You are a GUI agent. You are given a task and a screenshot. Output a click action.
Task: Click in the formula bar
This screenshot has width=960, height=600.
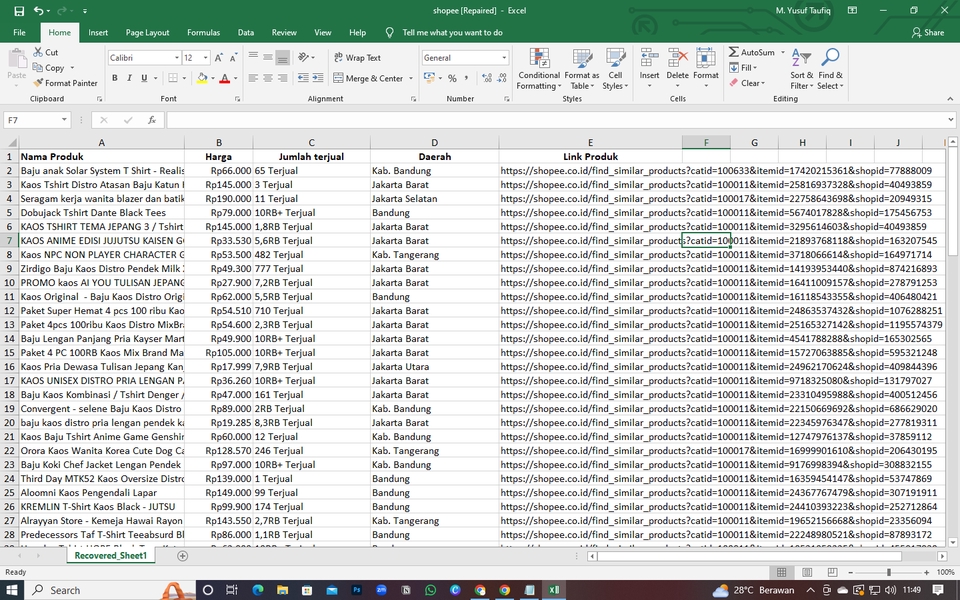[x=556, y=120]
